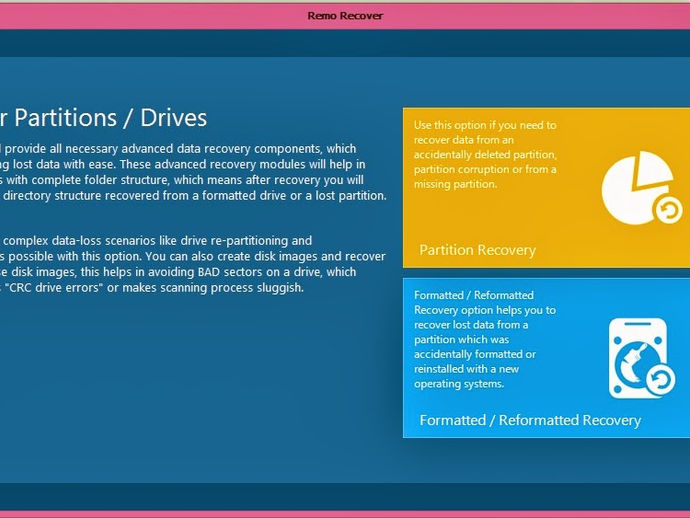Click the line mentioning "avoiding BAD sectors on a drive"
690x518 pixels.
pos(178,272)
